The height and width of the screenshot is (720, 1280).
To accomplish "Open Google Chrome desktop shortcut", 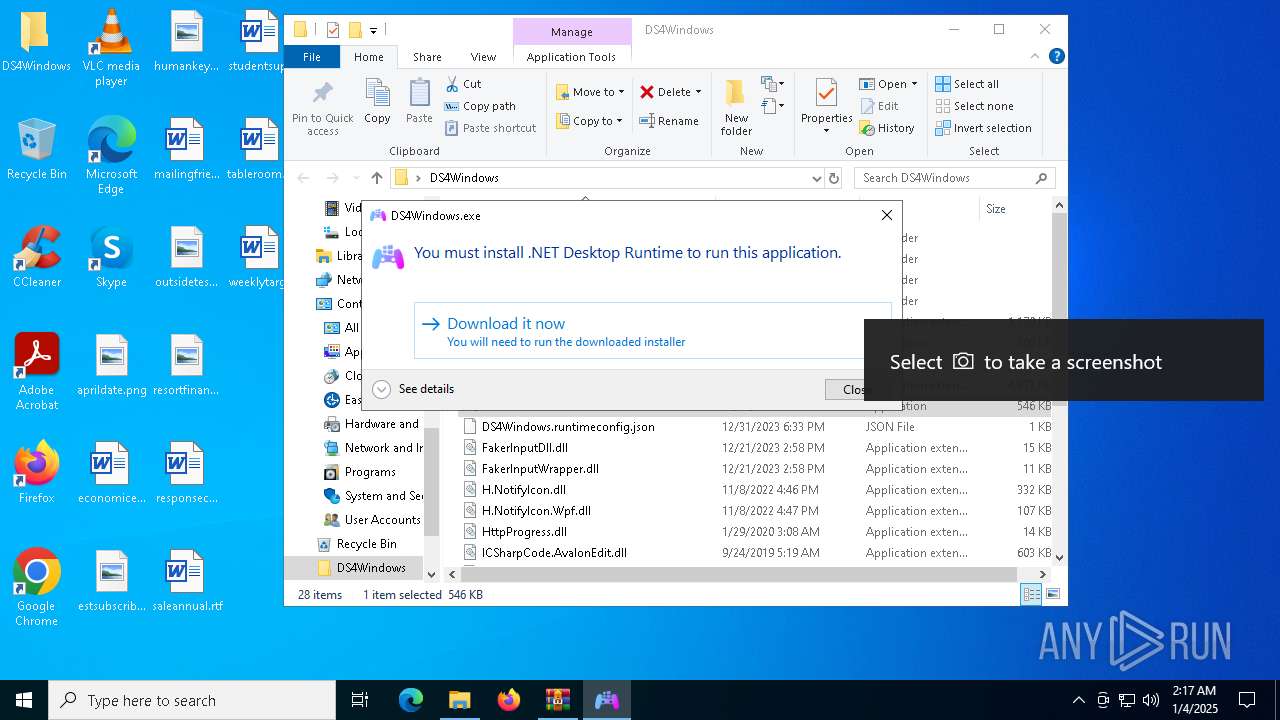I will coord(37,588).
